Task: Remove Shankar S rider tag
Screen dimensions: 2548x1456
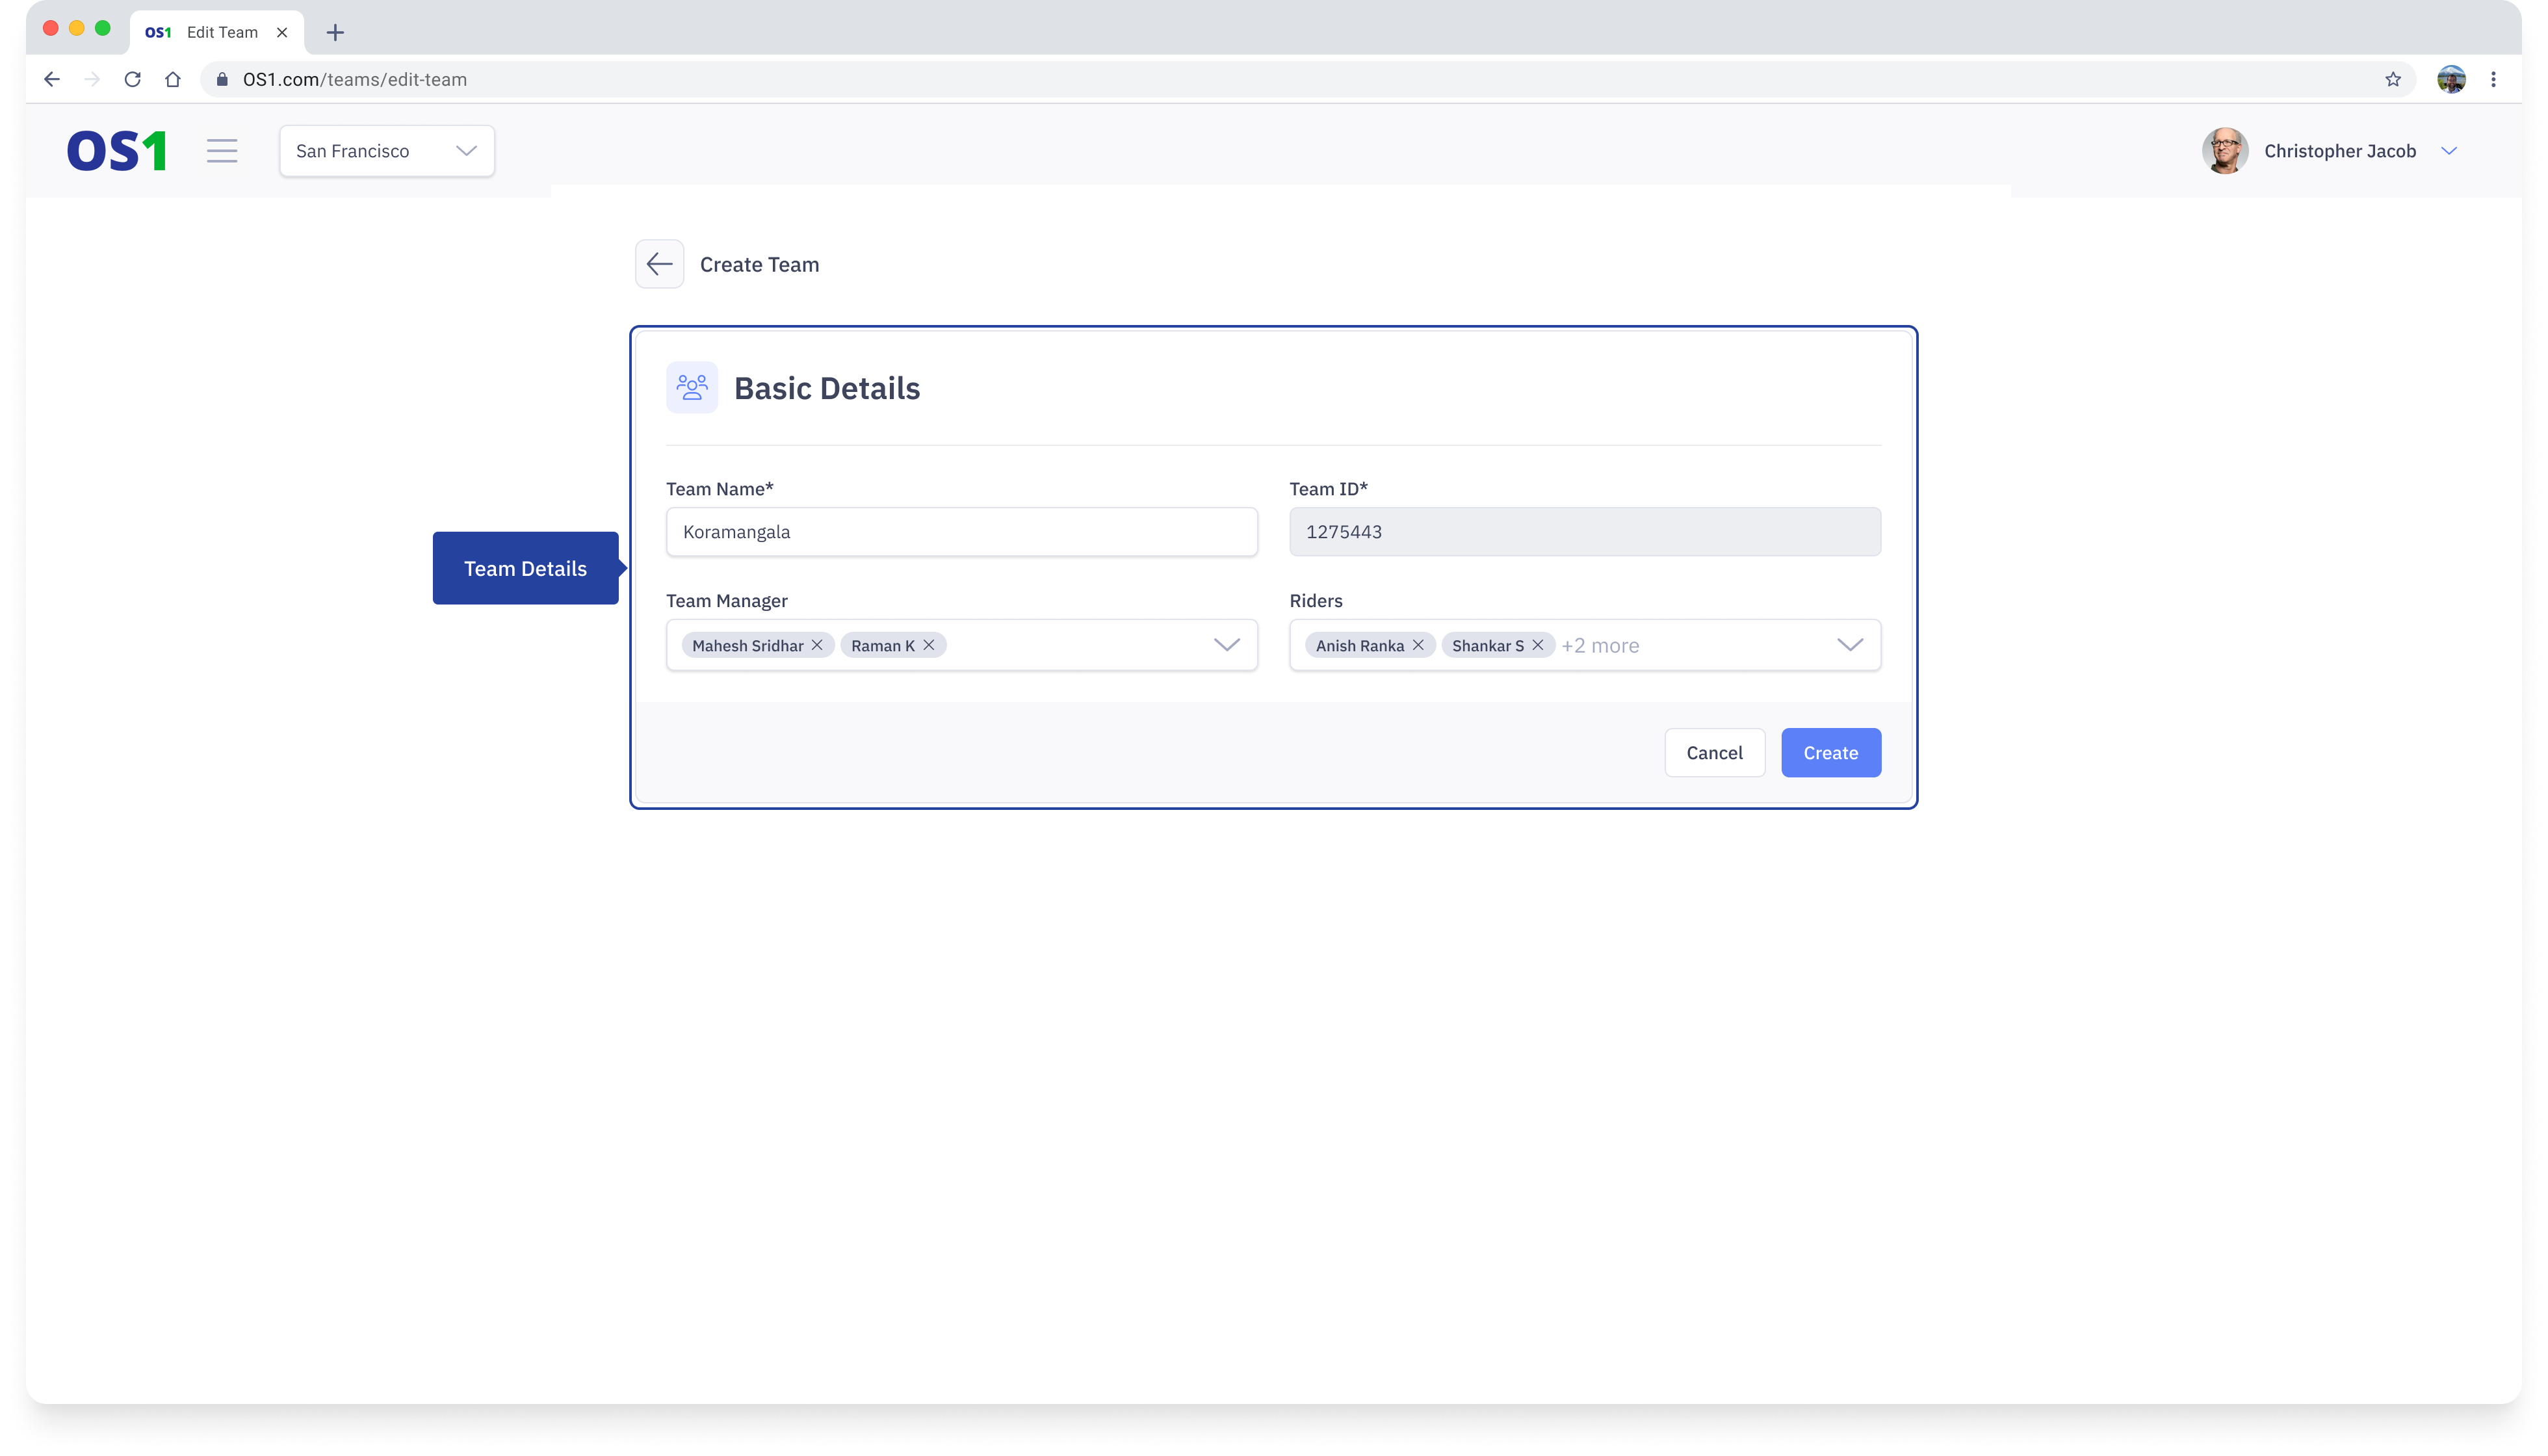Action: coord(1538,645)
